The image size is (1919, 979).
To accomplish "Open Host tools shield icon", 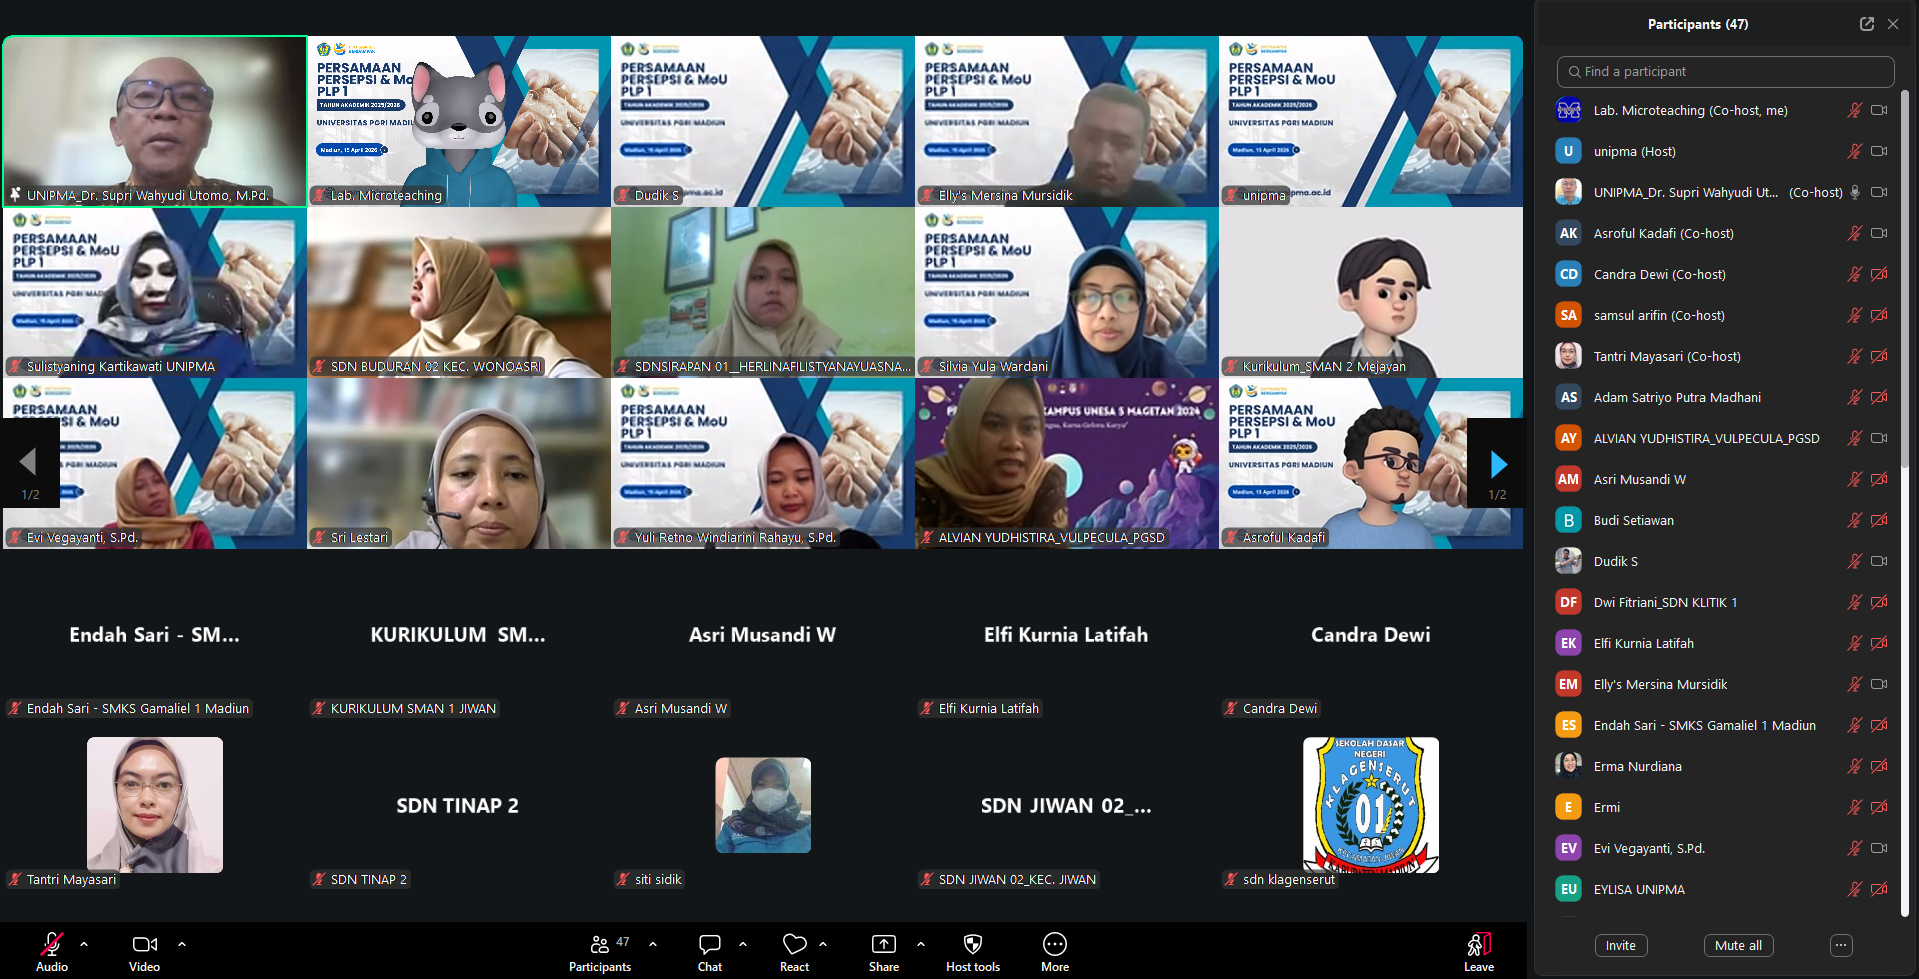I will (972, 945).
